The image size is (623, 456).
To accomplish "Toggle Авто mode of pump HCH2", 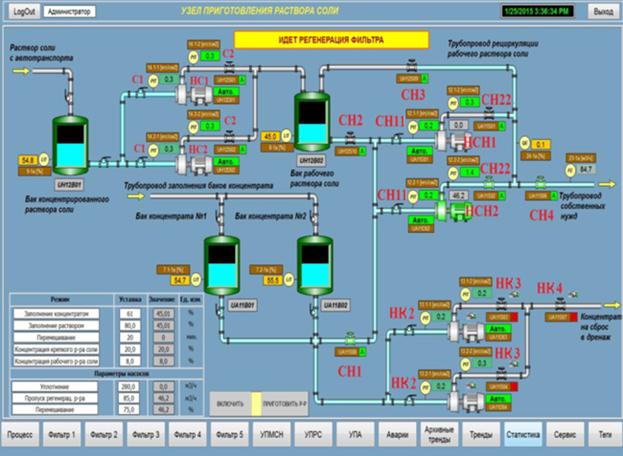I will 421,220.
